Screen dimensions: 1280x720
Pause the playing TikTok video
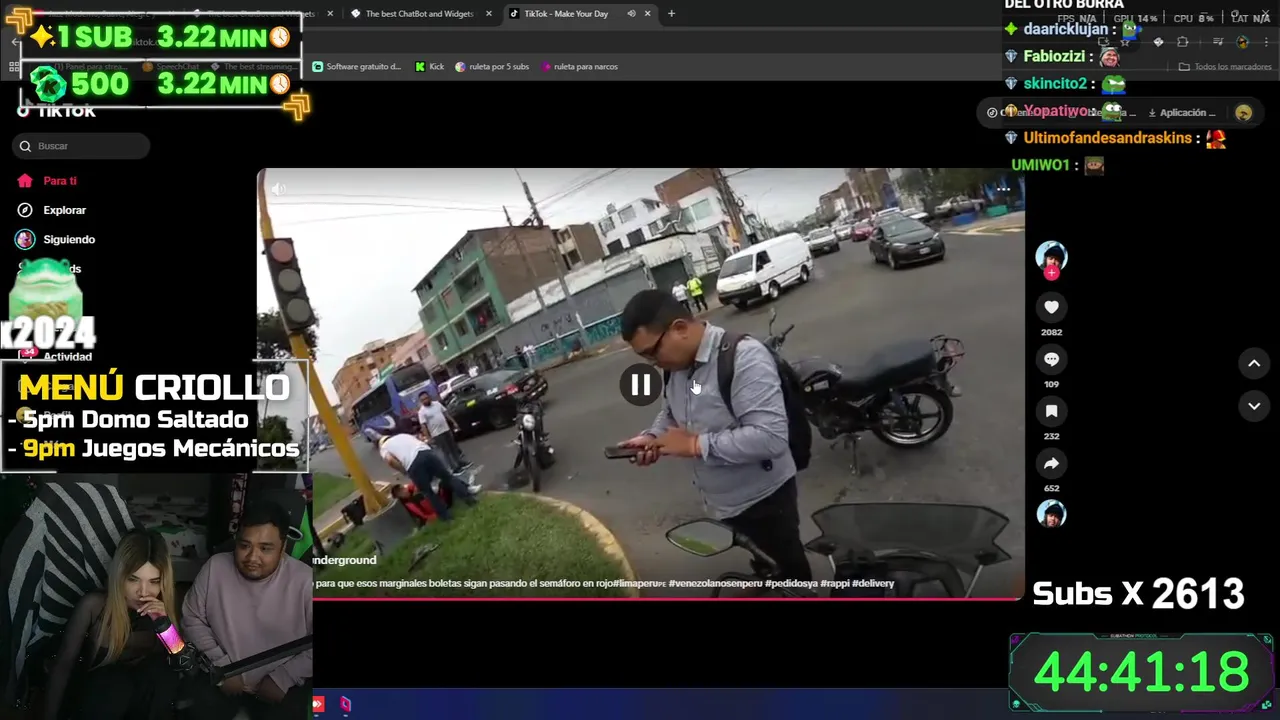641,385
